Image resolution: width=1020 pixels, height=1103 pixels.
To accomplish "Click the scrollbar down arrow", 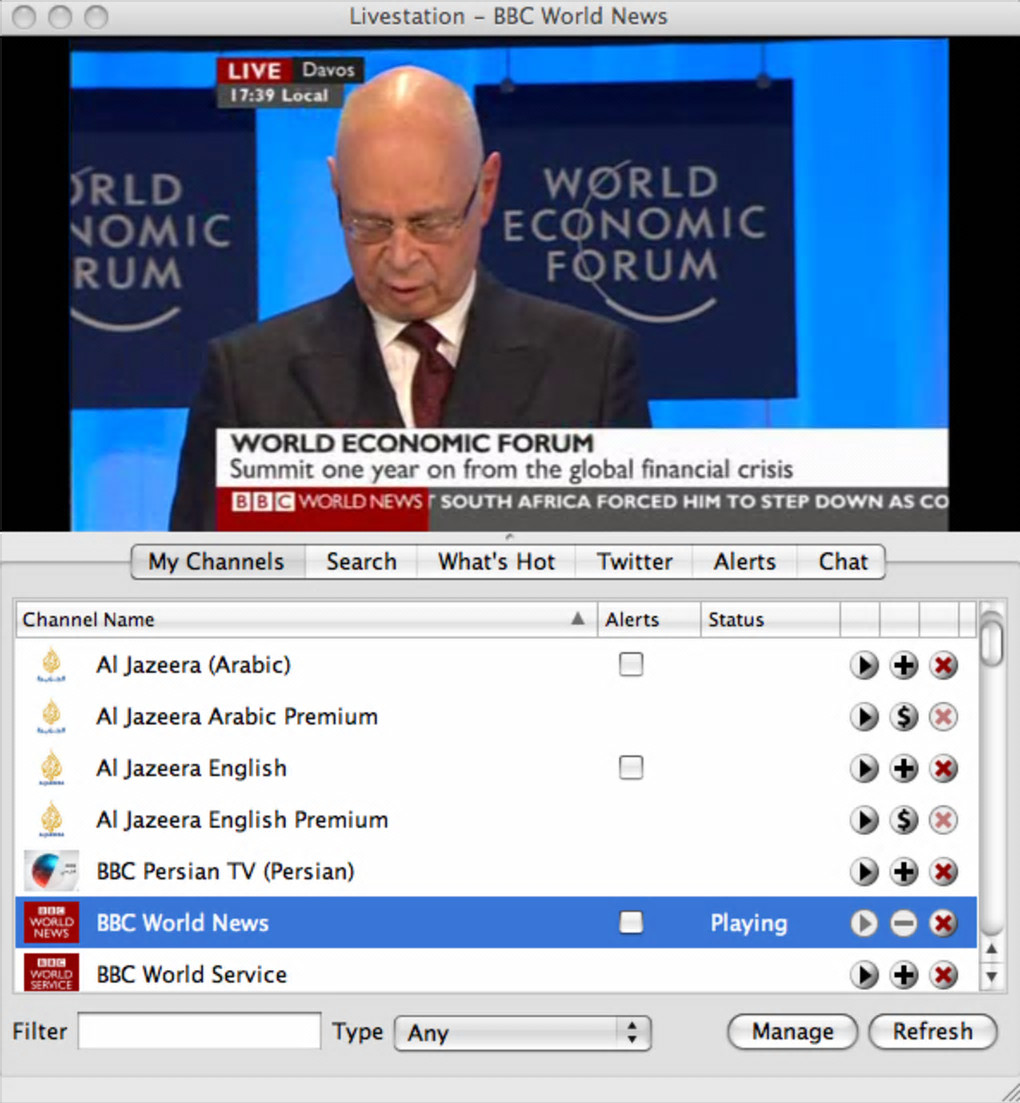I will point(992,976).
